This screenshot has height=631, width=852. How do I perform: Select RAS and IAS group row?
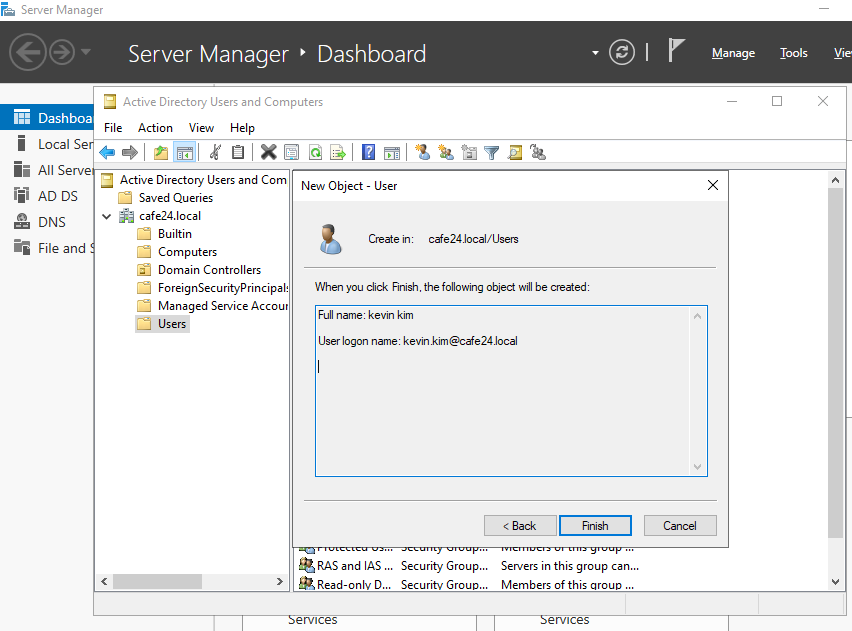point(469,566)
